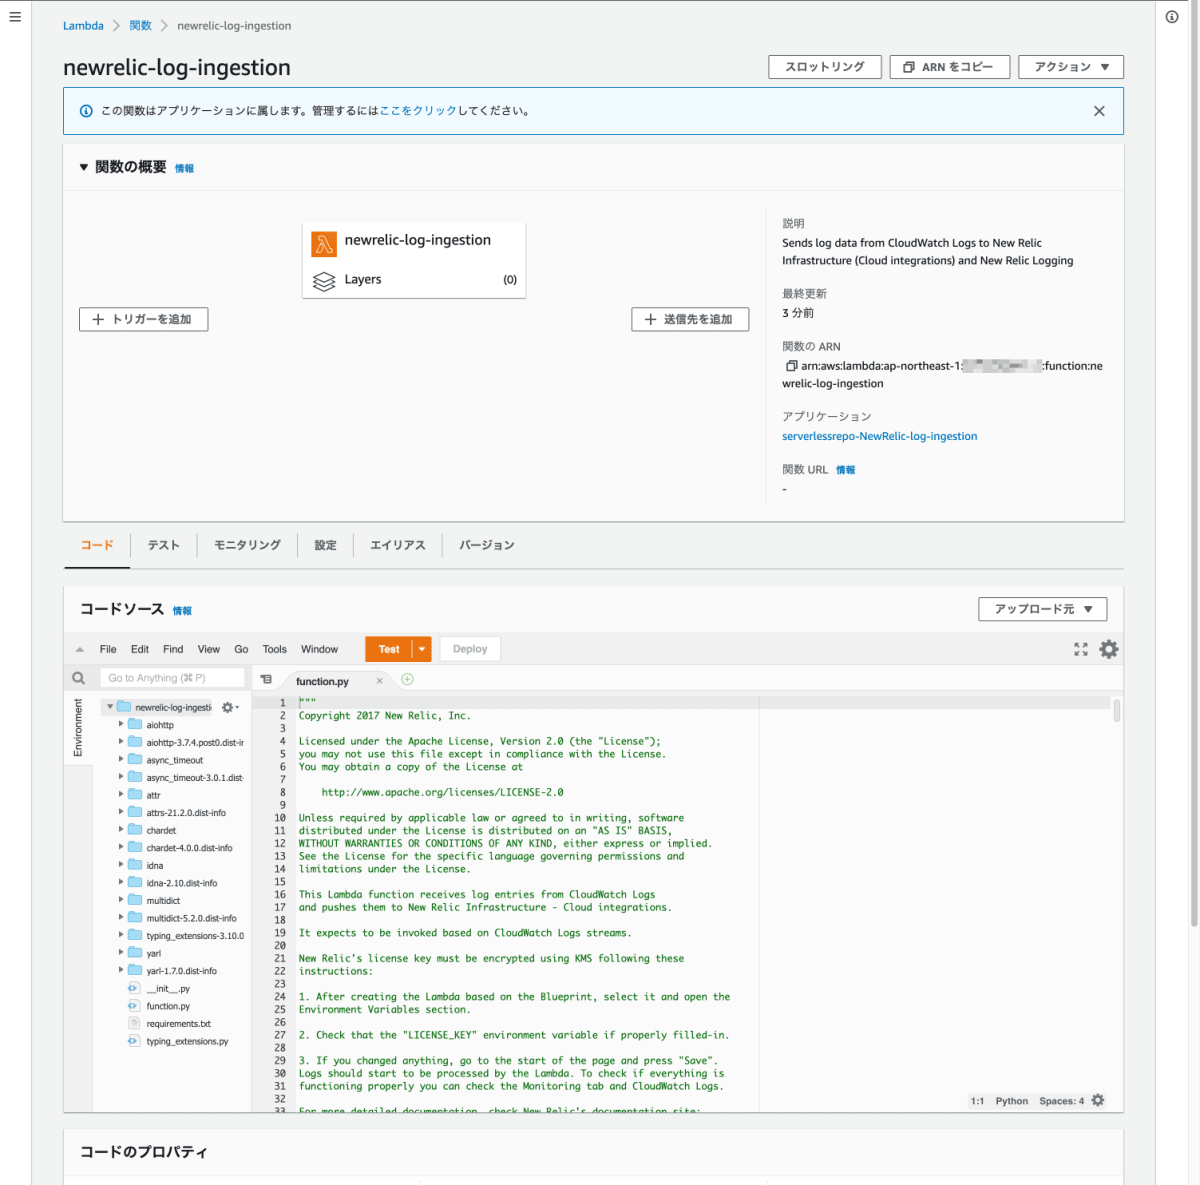The width and height of the screenshot is (1200, 1185).
Task: Click the Python language status indicator
Action: pos(1012,1101)
